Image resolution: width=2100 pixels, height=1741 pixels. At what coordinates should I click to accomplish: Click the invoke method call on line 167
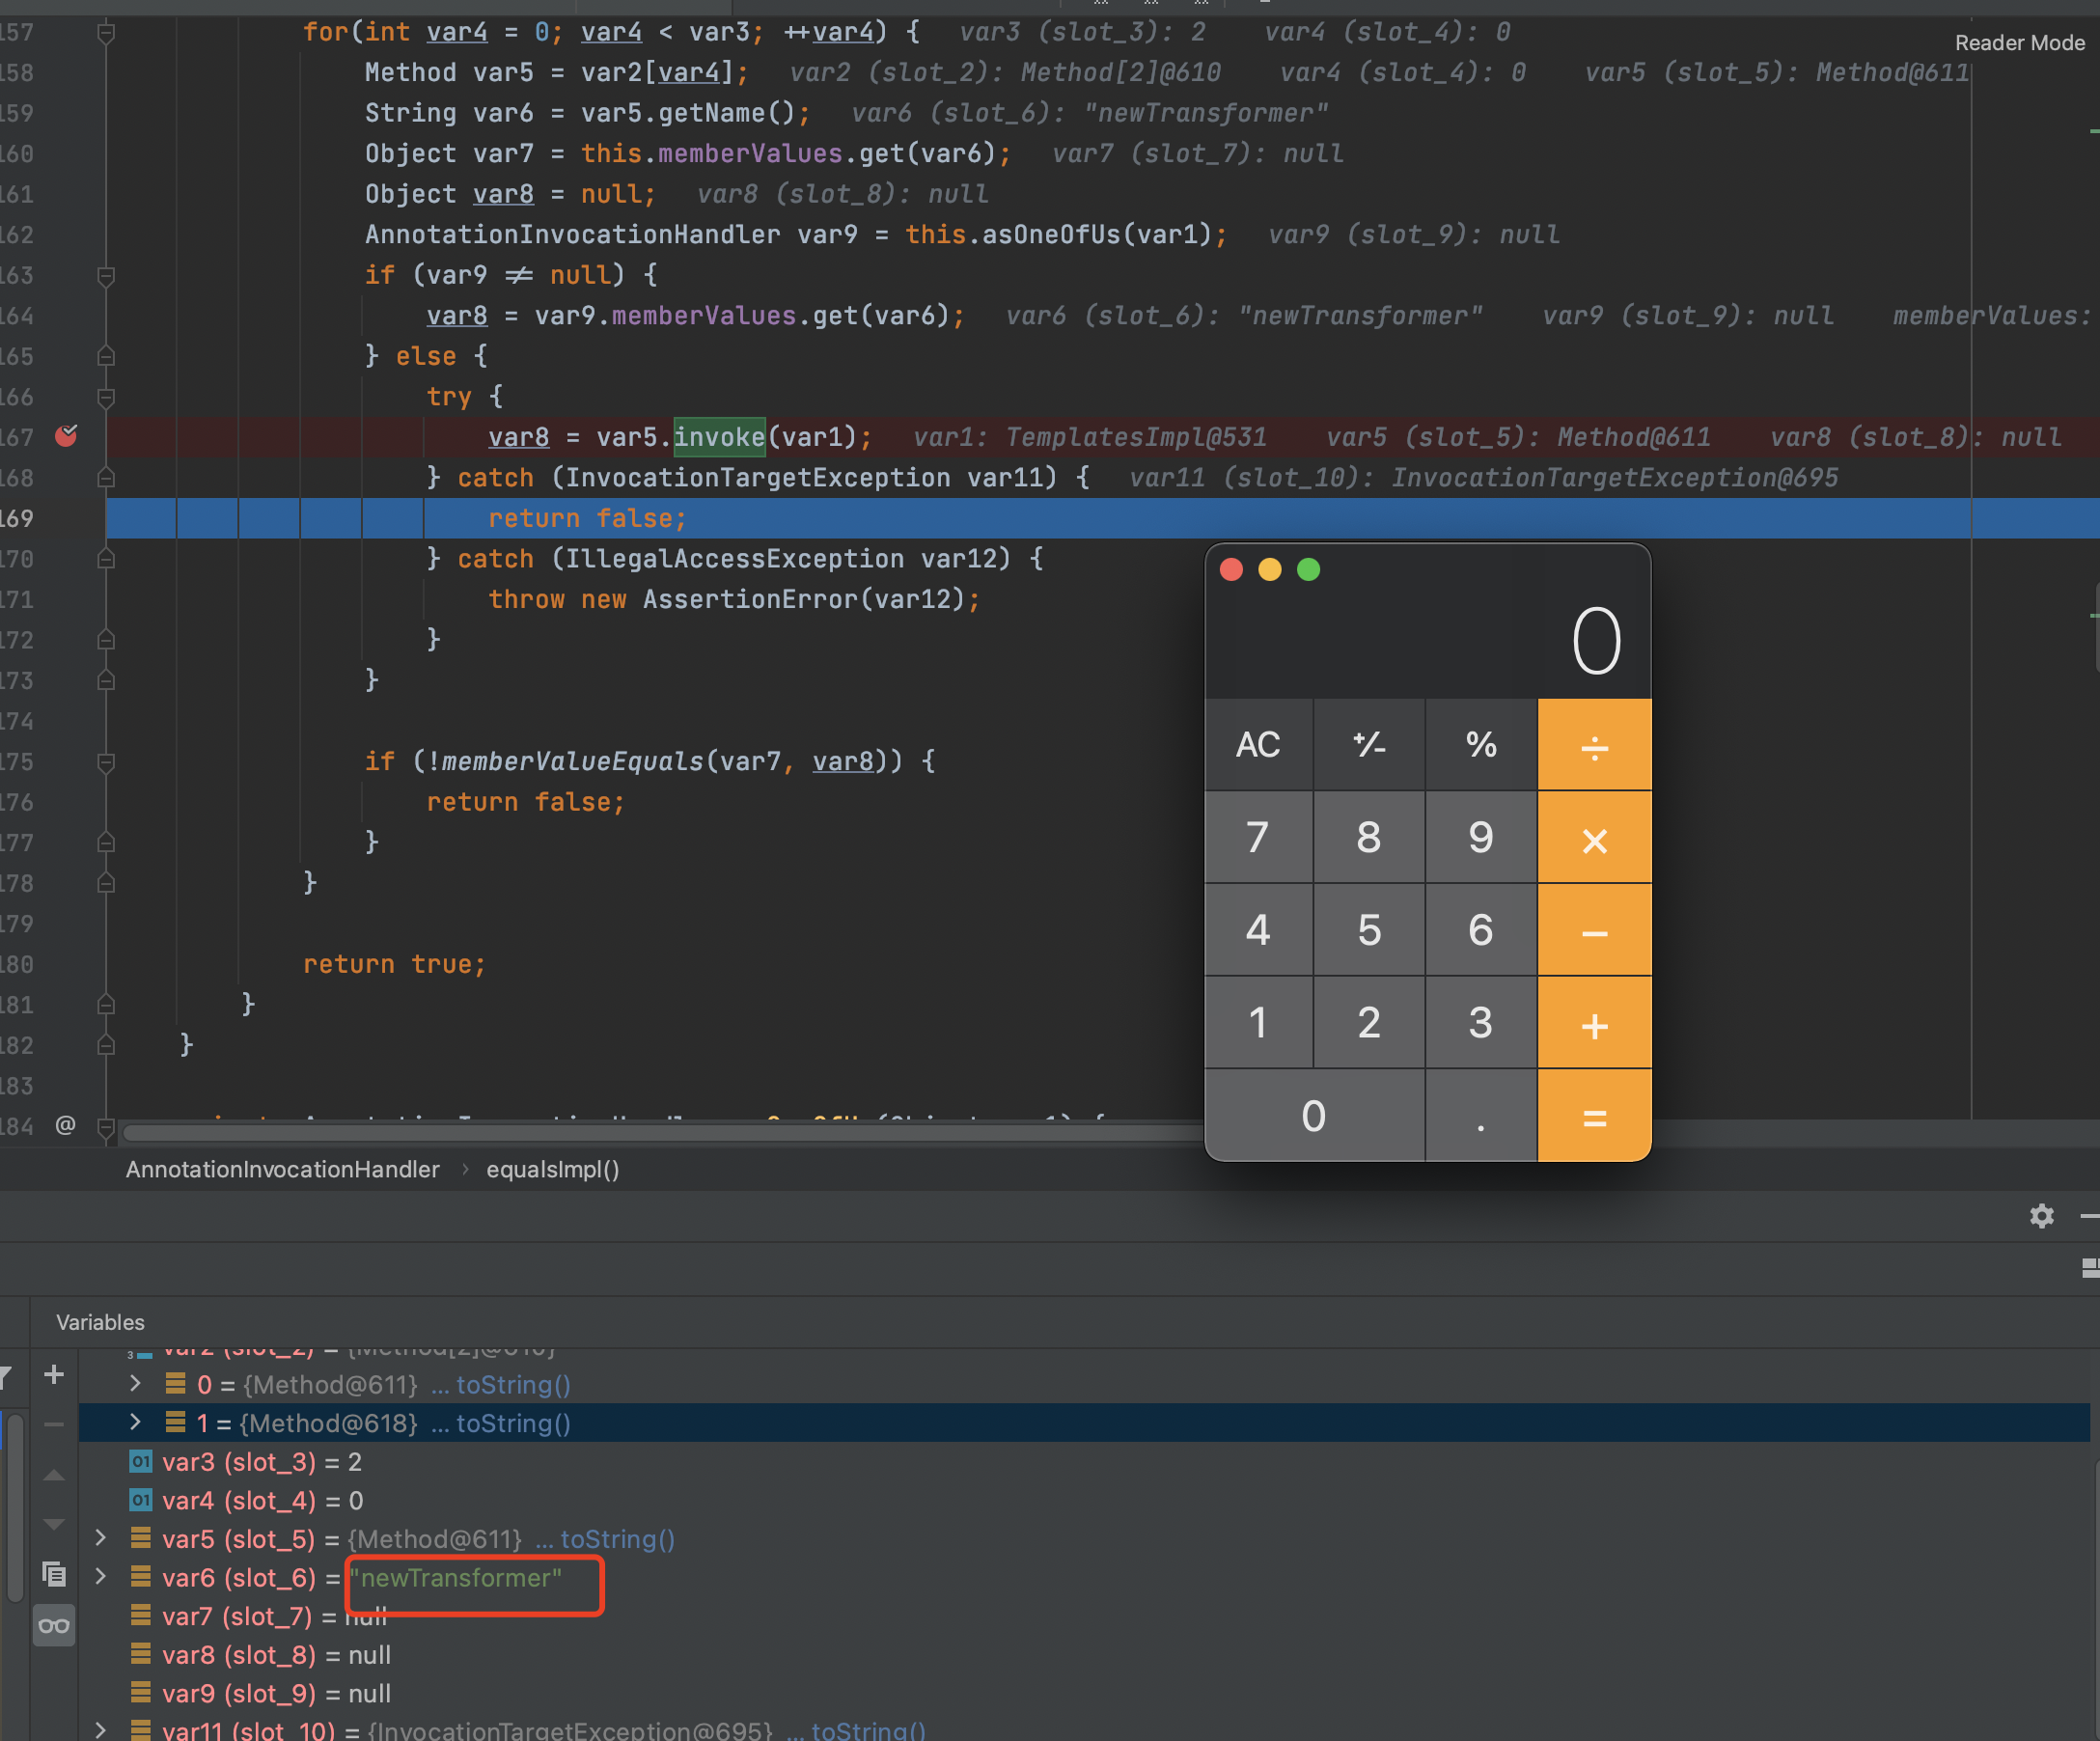coord(719,437)
